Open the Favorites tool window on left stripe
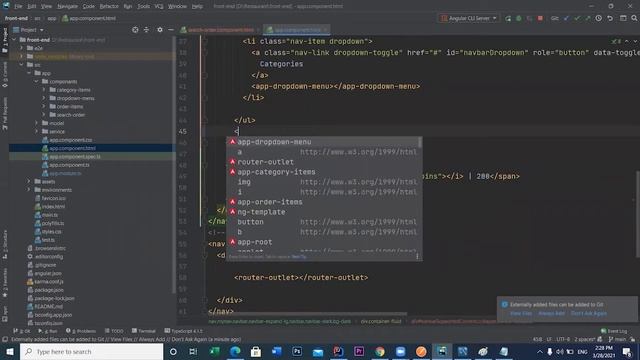The height and width of the screenshot is (360, 640). 4,283
